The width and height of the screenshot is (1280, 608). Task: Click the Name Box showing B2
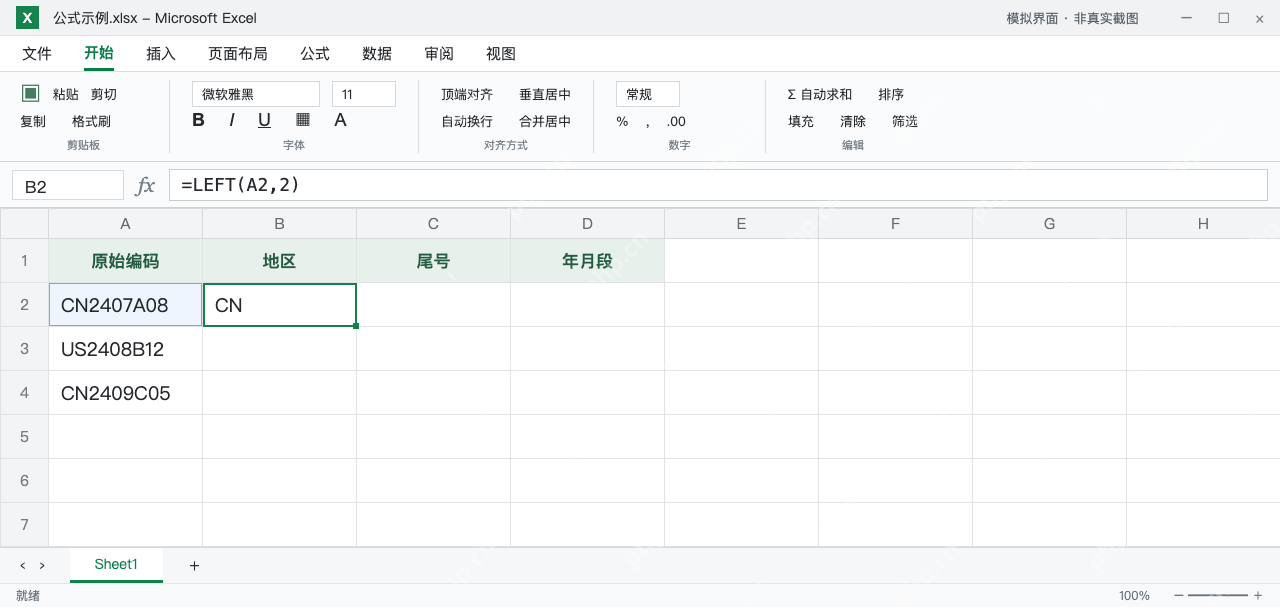[68, 186]
